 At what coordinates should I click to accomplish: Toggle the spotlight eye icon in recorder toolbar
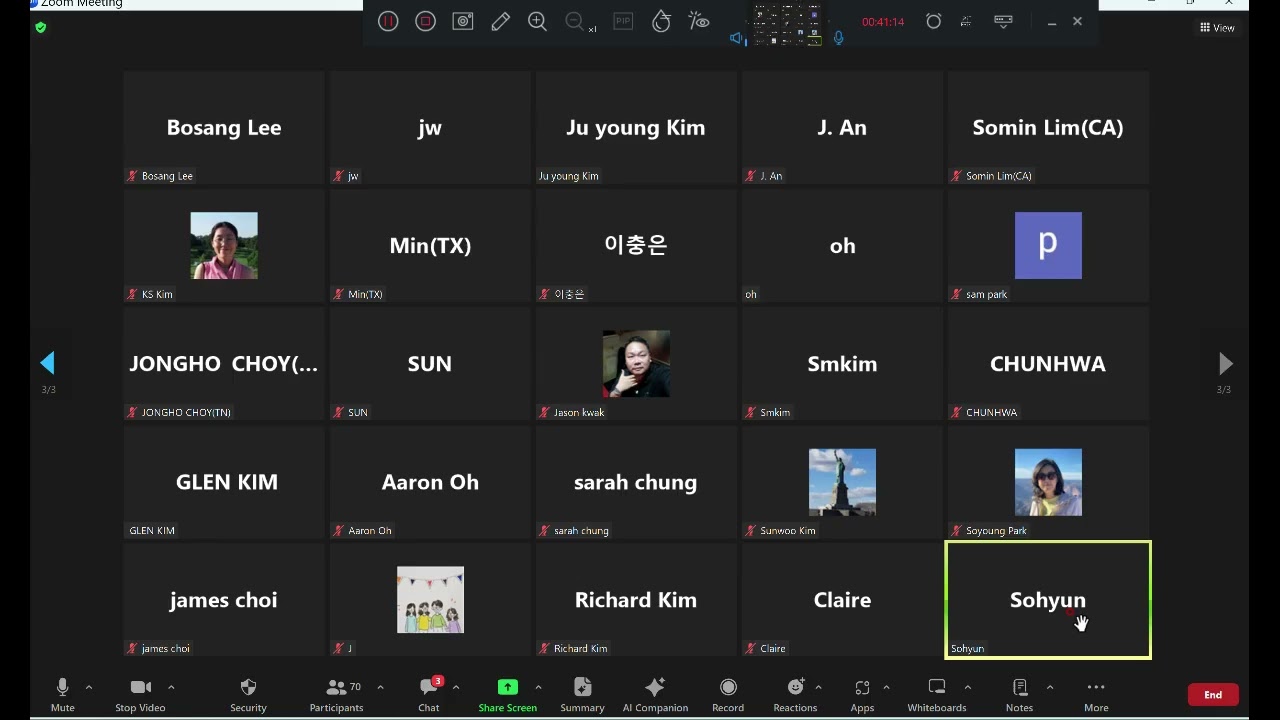coord(699,21)
